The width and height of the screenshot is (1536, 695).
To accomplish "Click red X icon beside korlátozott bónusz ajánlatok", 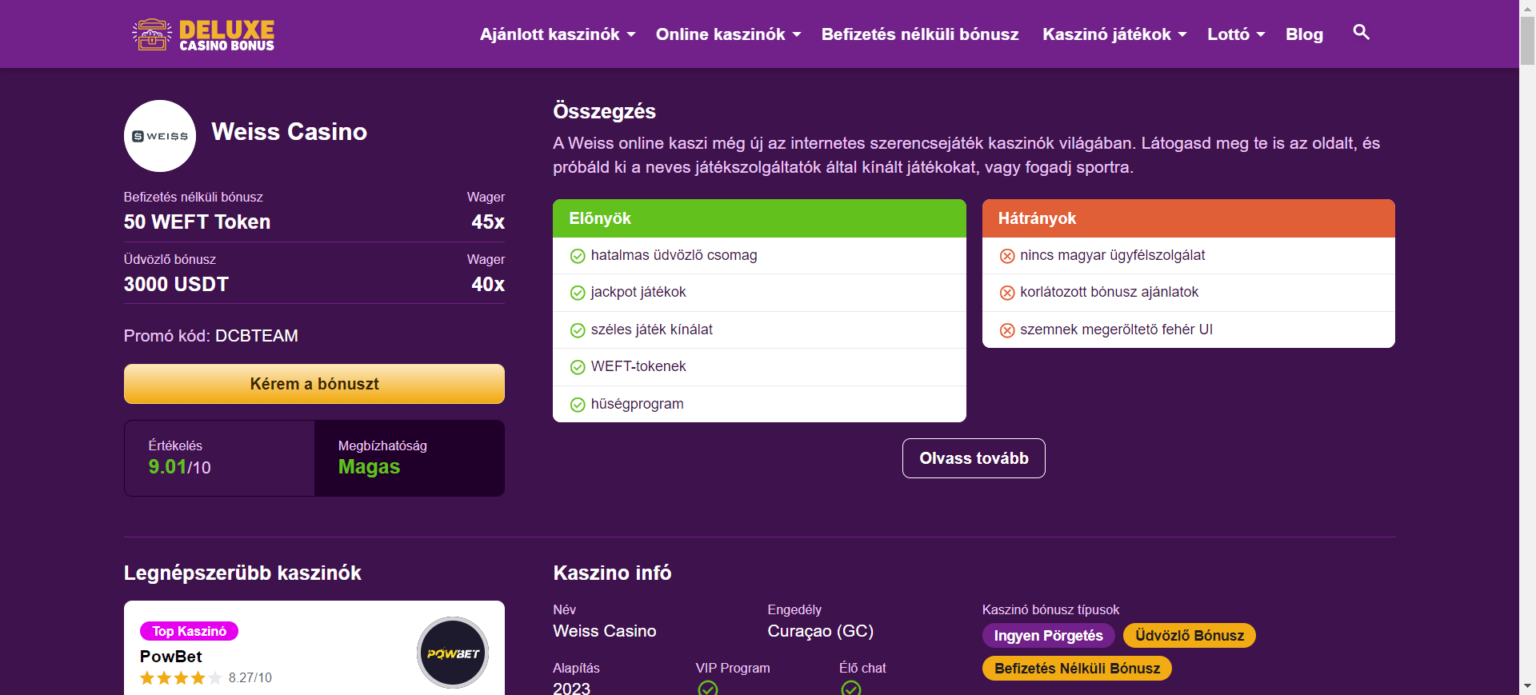I will [x=1007, y=293].
